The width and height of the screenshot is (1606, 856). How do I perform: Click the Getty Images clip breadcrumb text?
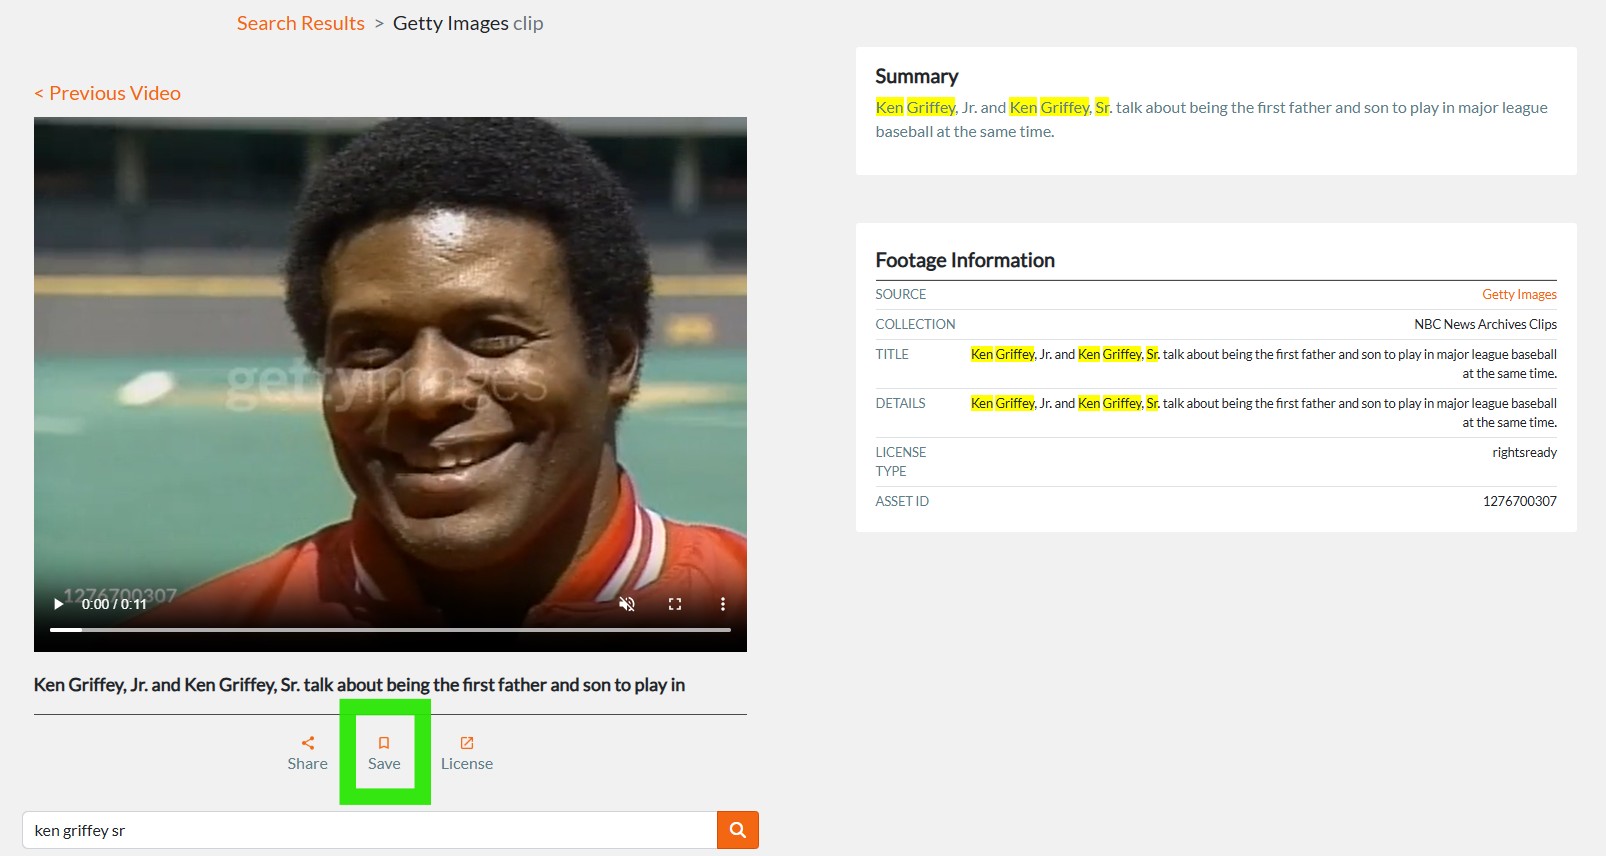468,23
